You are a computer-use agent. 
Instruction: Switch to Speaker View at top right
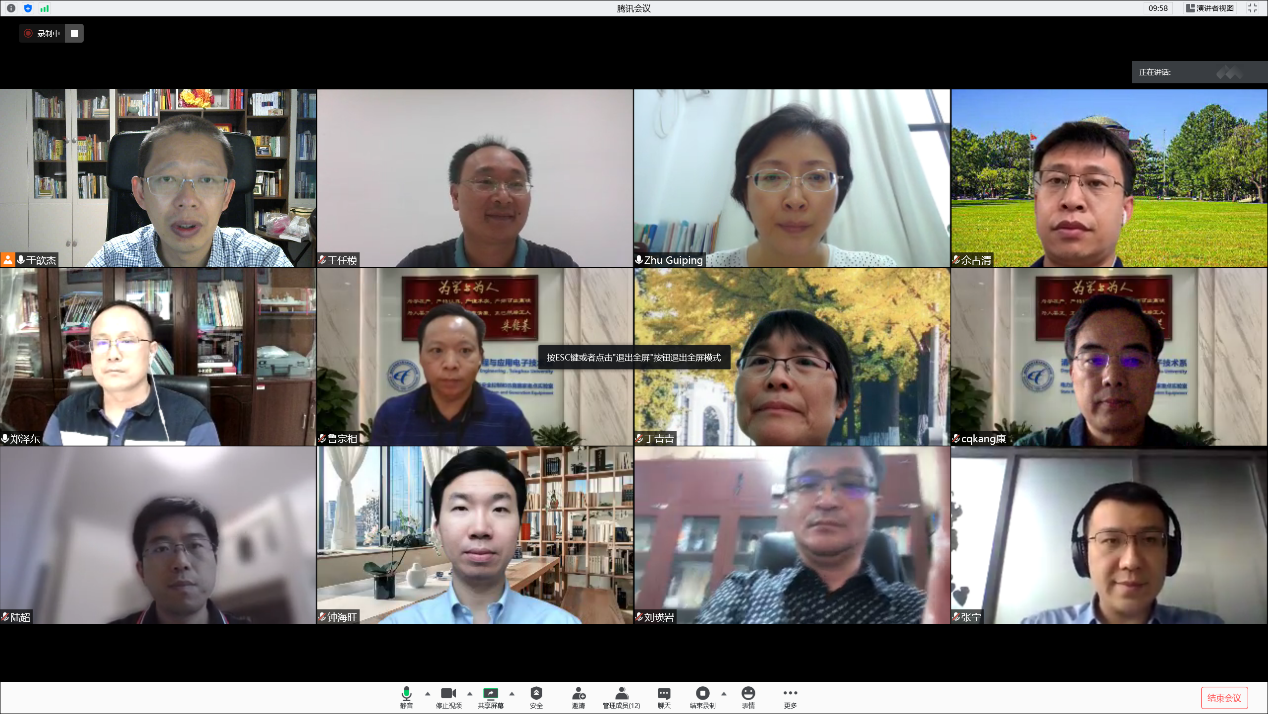coord(1210,8)
